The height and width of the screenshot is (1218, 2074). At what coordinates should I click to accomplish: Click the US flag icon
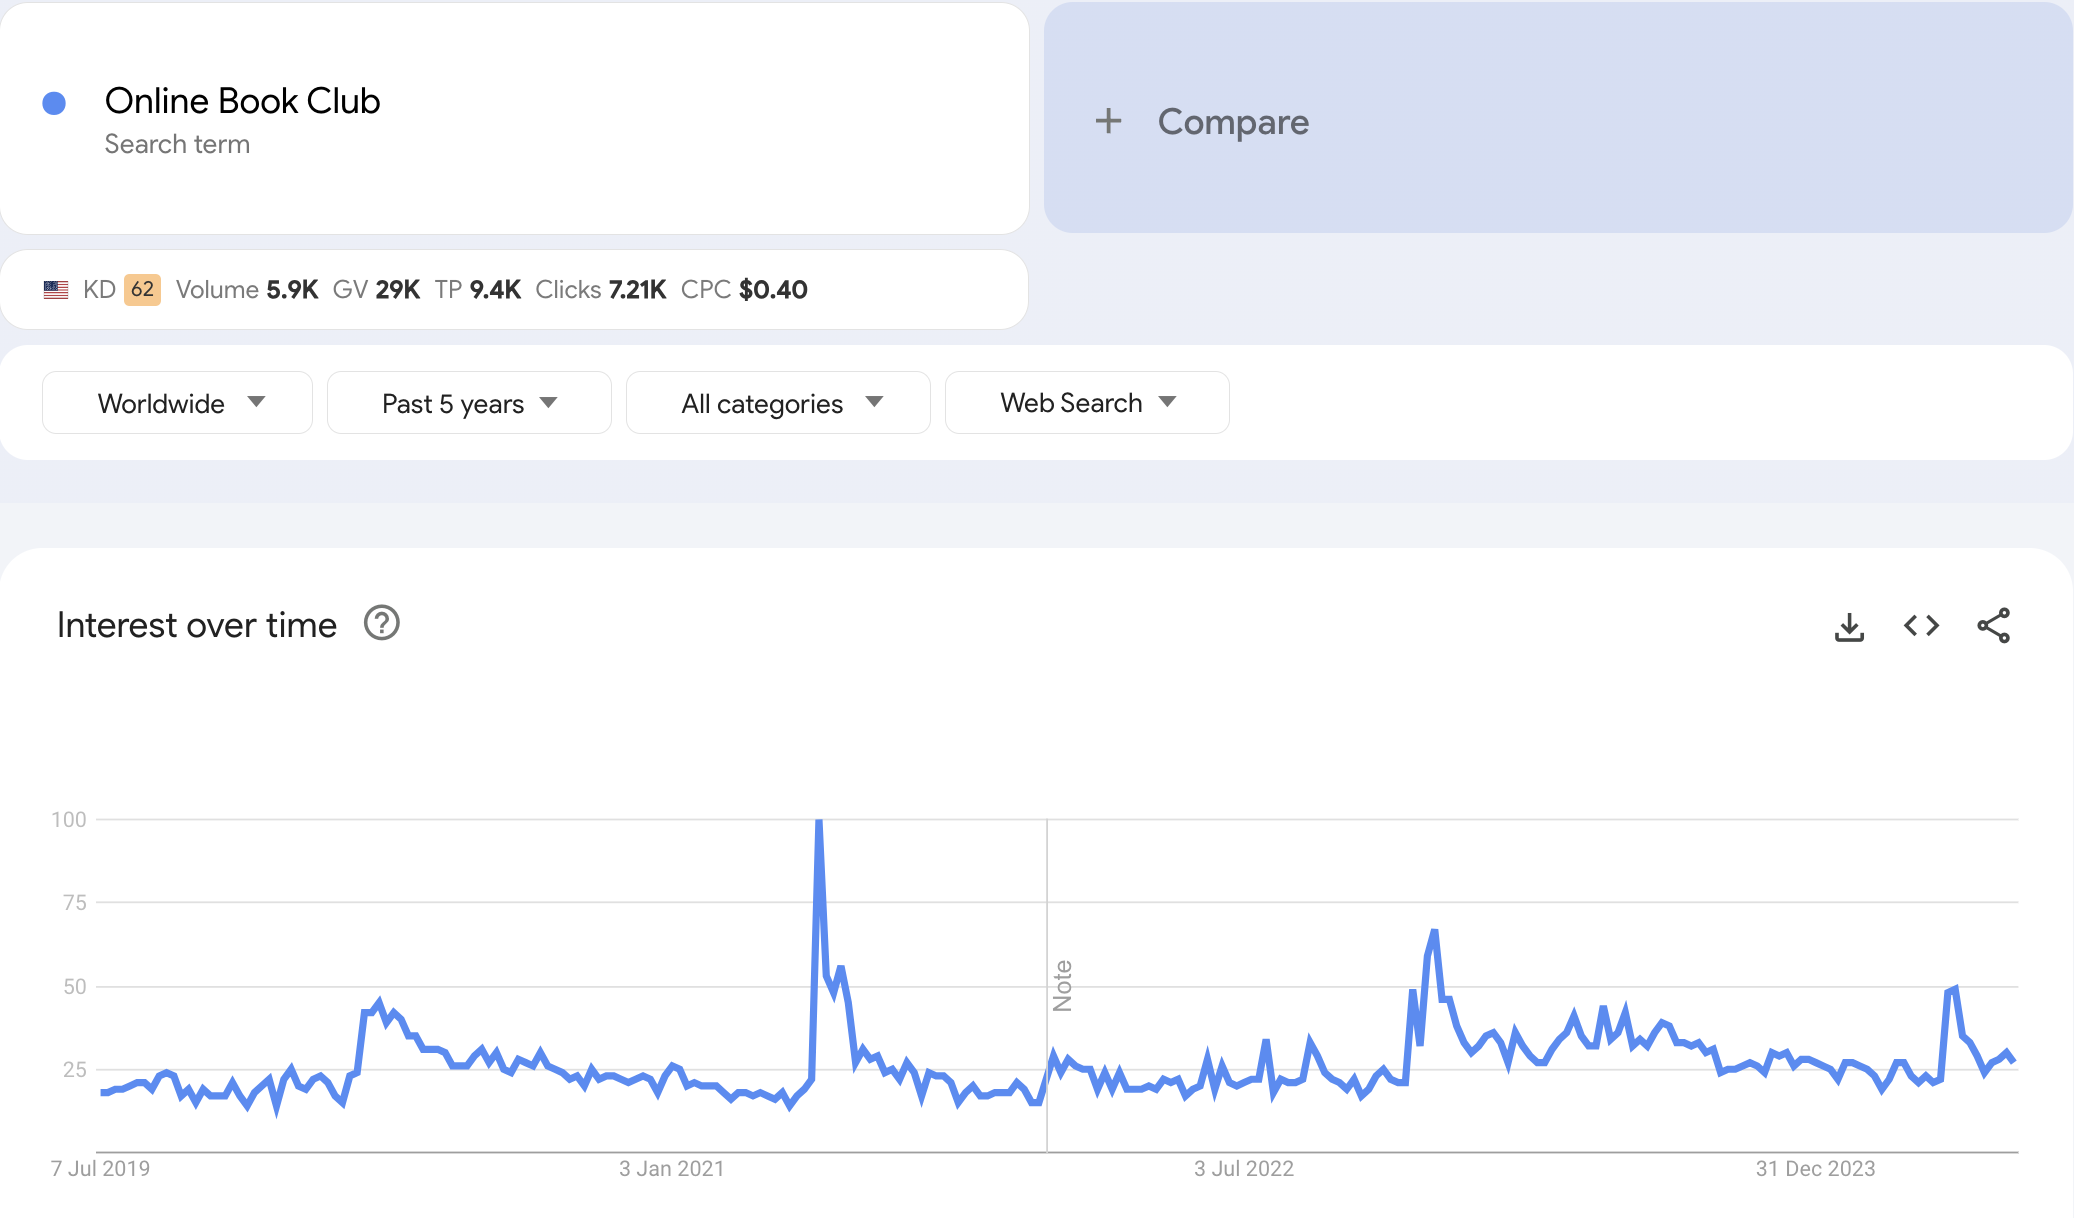(x=56, y=290)
